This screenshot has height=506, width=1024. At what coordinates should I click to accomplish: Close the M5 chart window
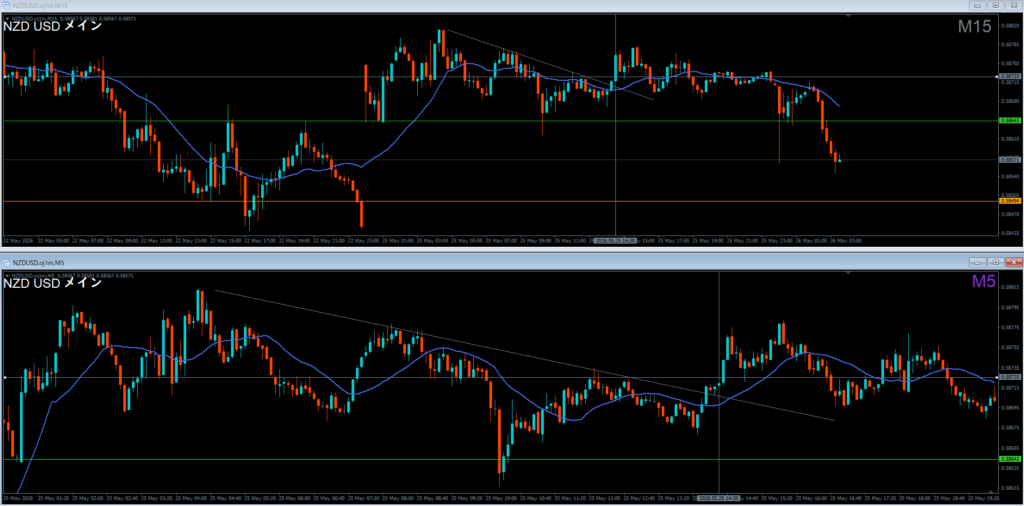click(x=1014, y=262)
